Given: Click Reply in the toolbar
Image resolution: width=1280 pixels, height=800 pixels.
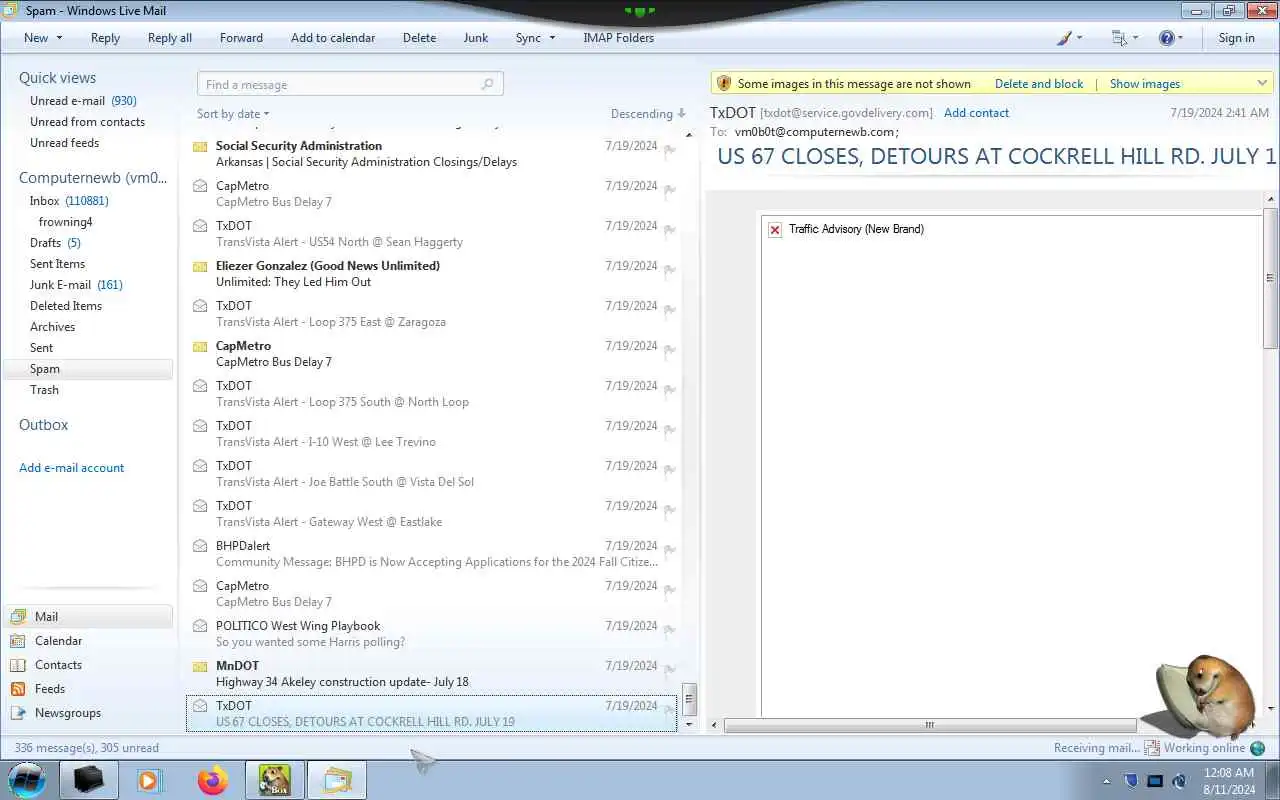Looking at the screenshot, I should 105,38.
